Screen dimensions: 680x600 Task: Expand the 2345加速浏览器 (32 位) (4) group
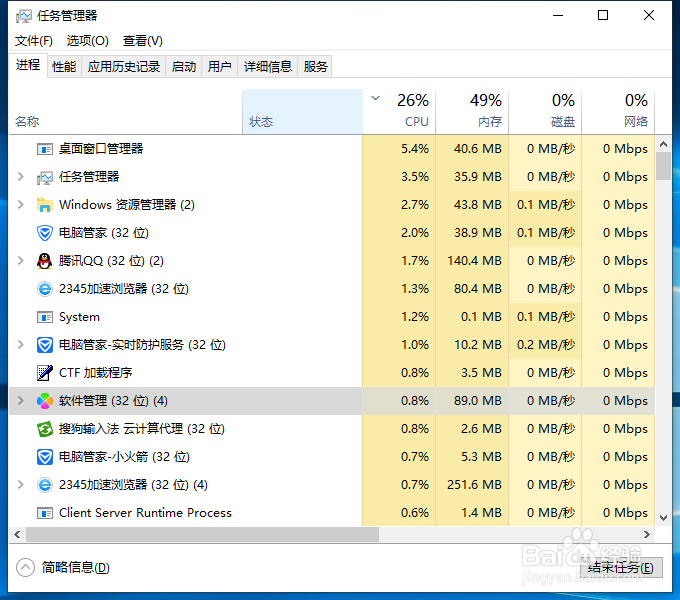pos(20,485)
